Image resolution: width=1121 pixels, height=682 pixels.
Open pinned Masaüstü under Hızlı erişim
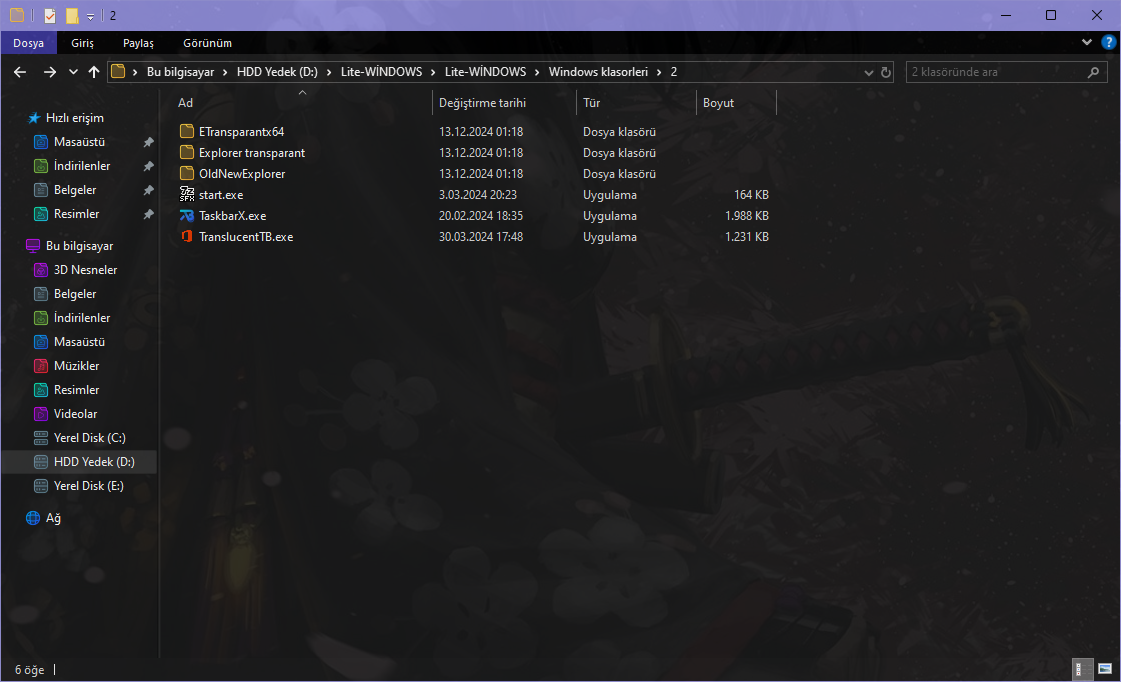[x=79, y=142]
